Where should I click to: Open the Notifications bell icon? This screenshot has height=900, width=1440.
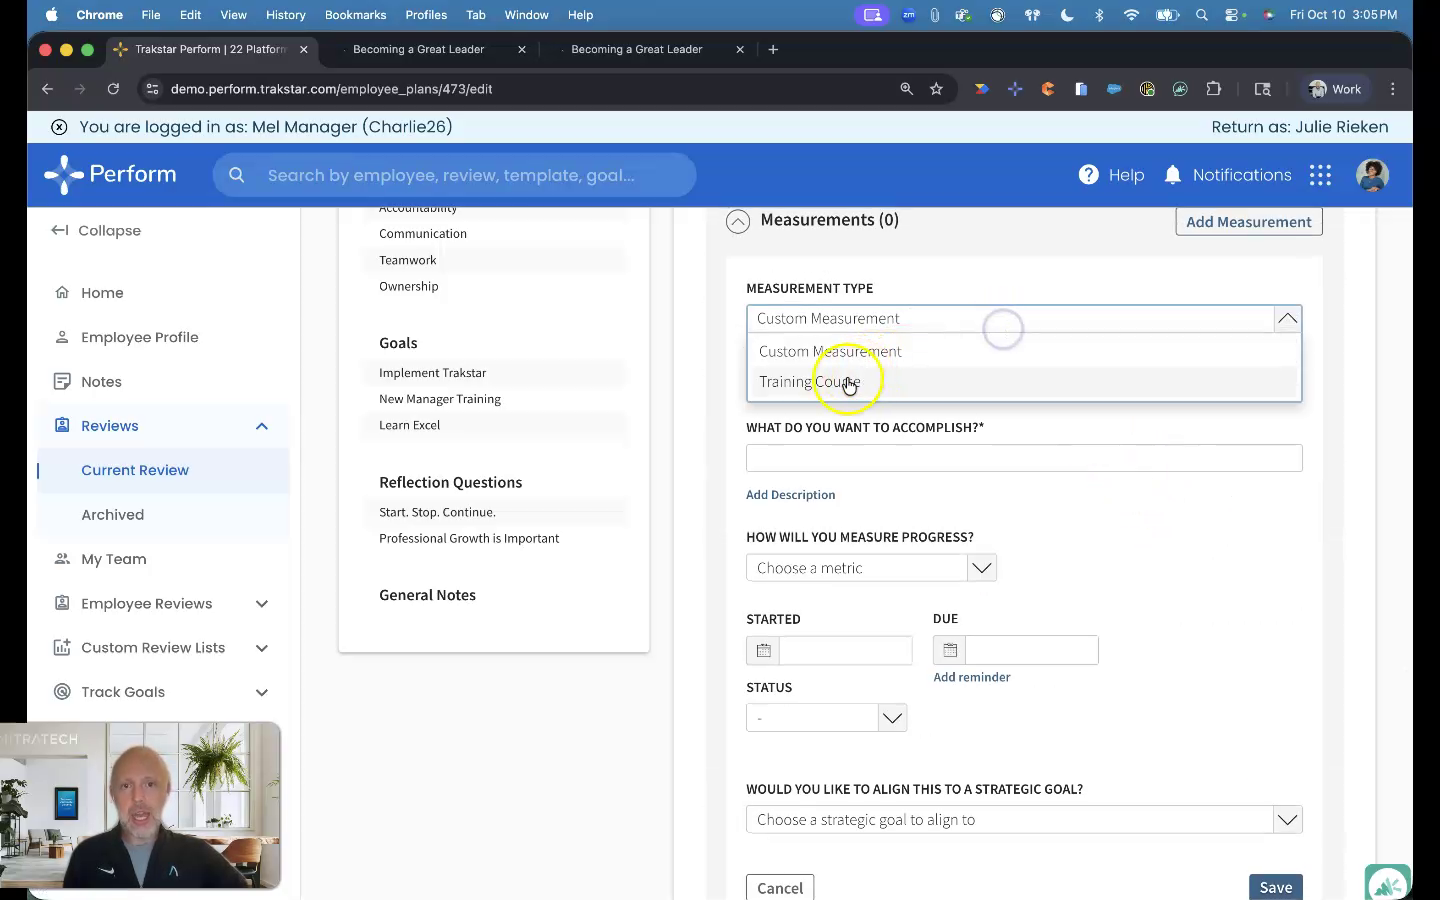point(1173,175)
